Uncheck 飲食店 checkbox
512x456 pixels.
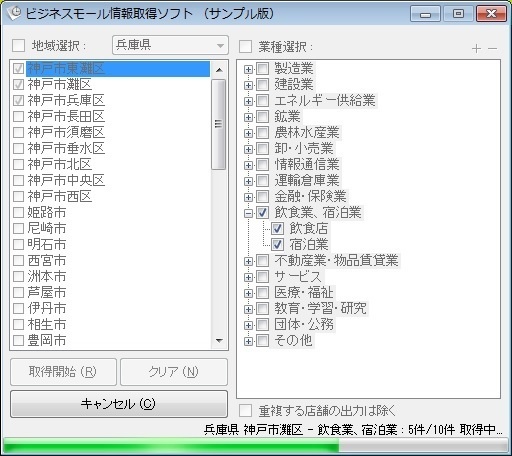[x=277, y=229]
